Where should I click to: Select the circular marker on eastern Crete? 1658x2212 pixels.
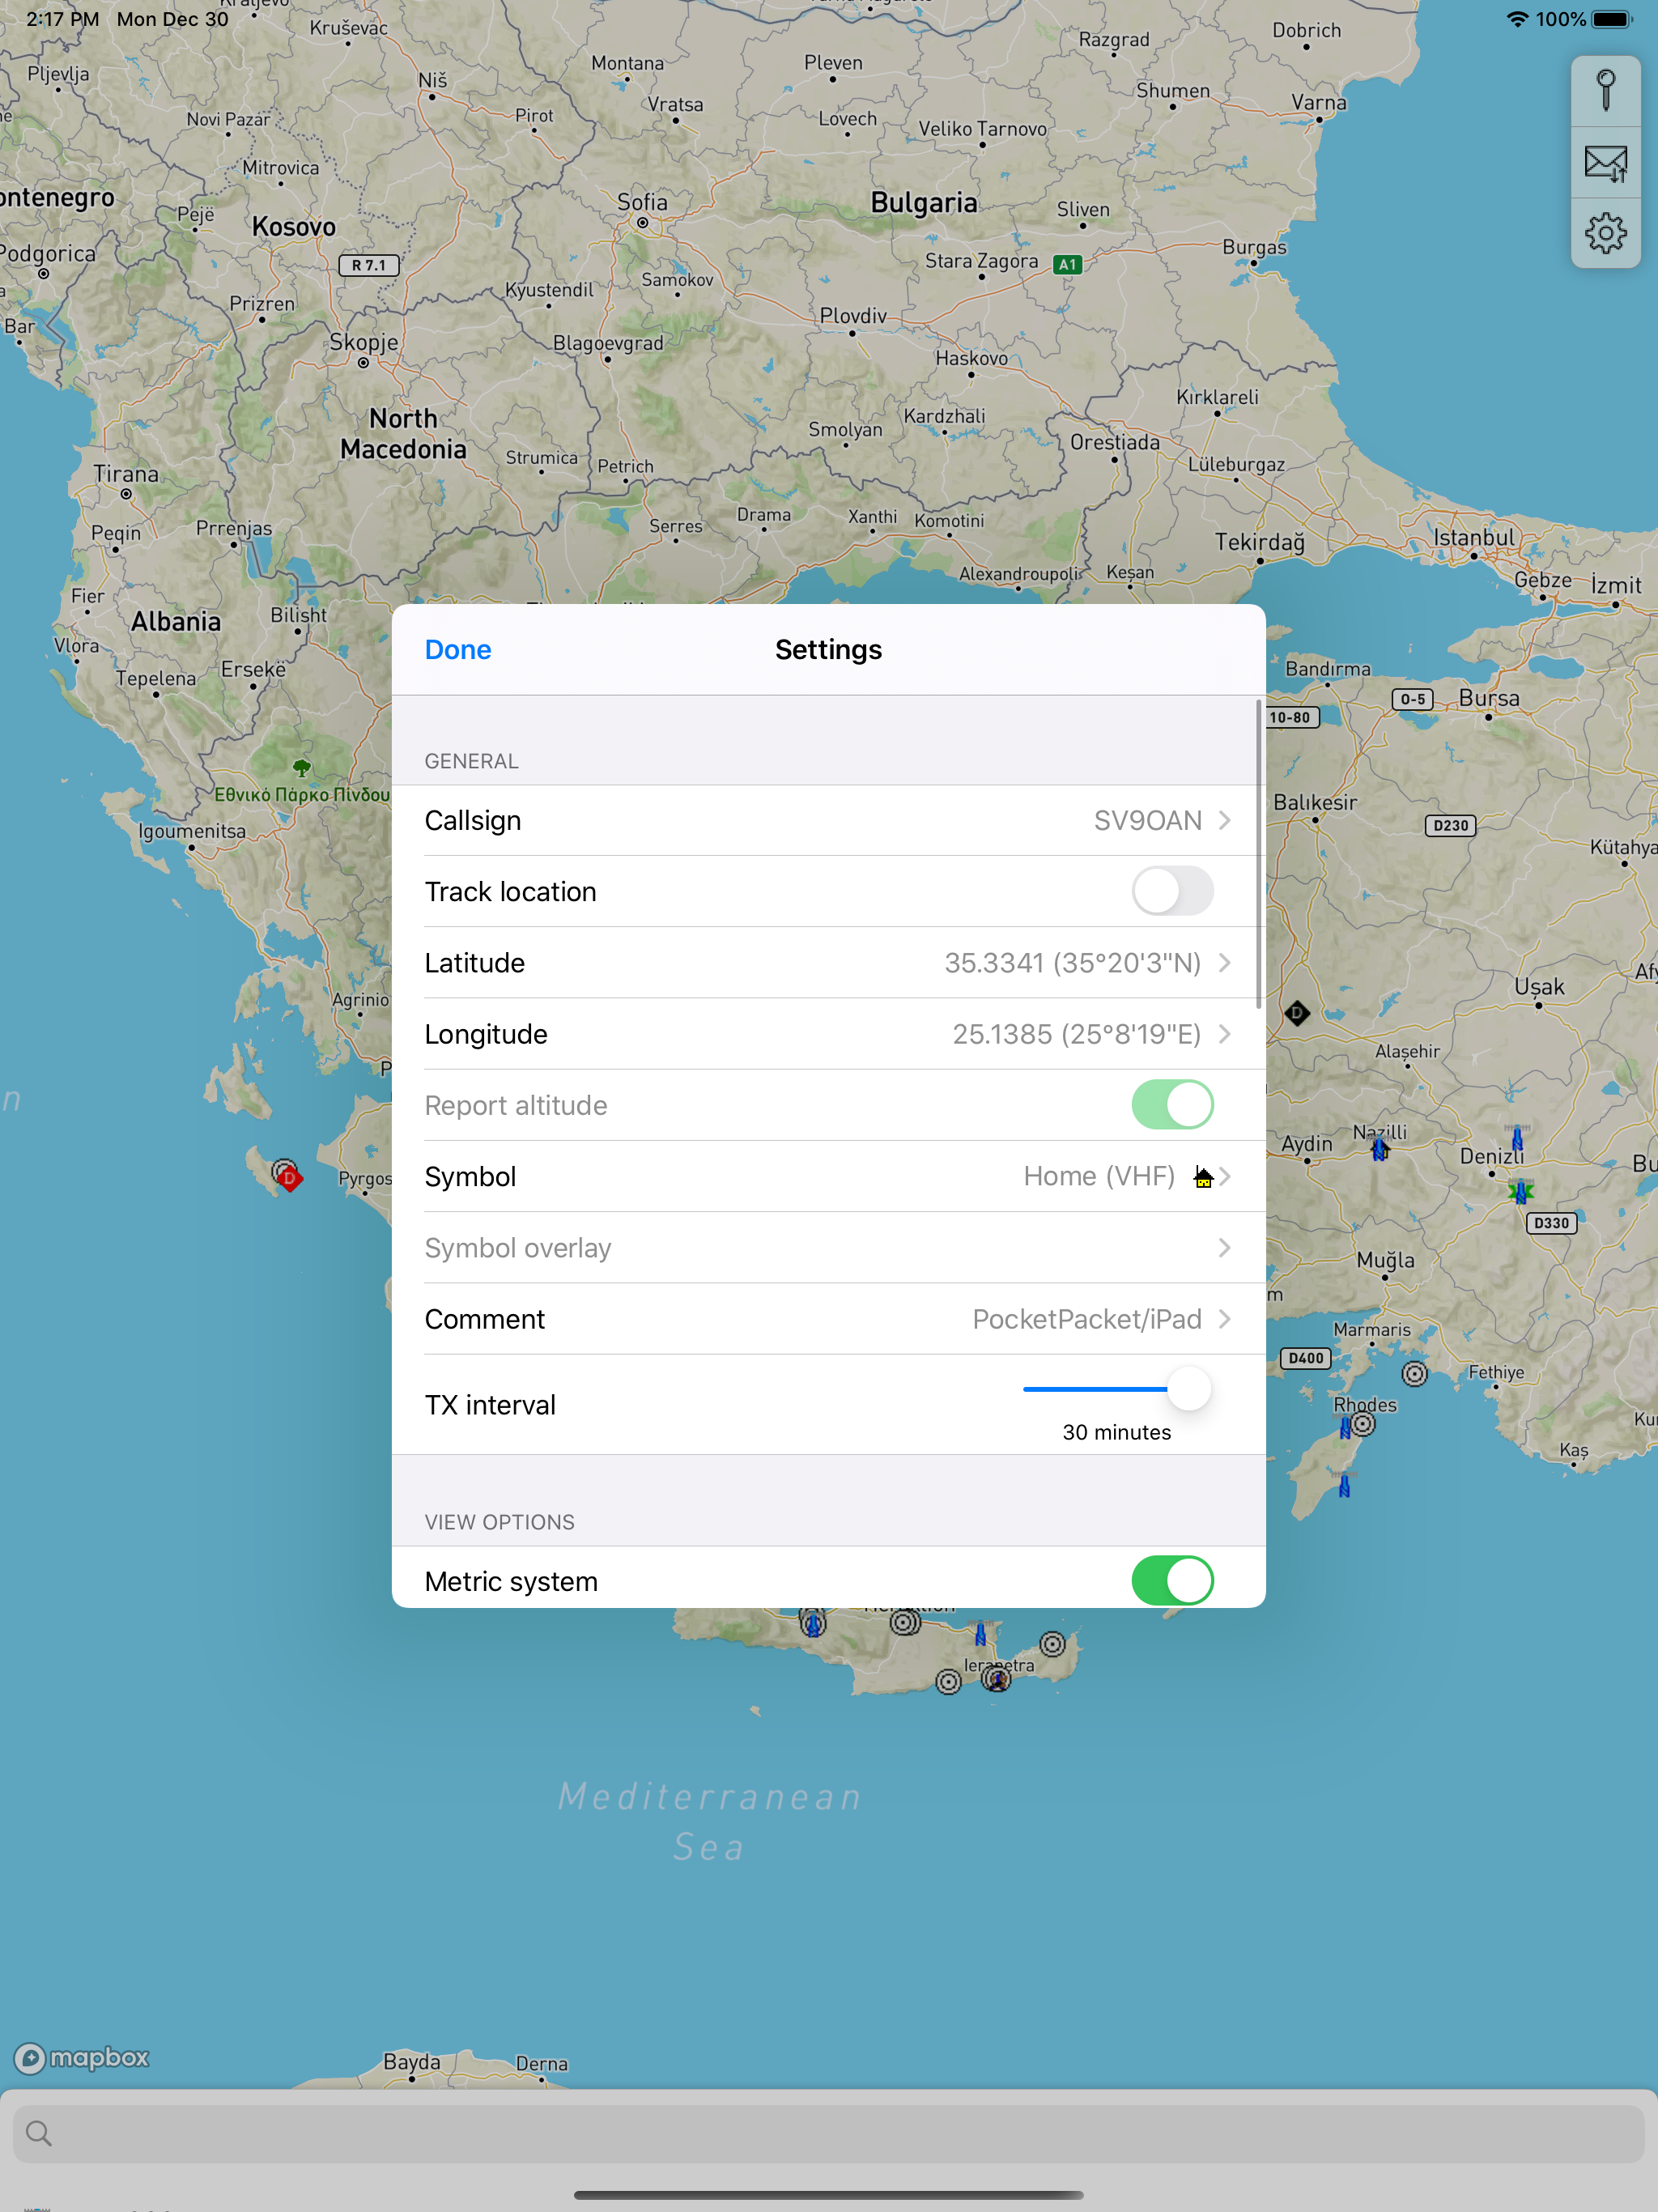(1052, 1644)
